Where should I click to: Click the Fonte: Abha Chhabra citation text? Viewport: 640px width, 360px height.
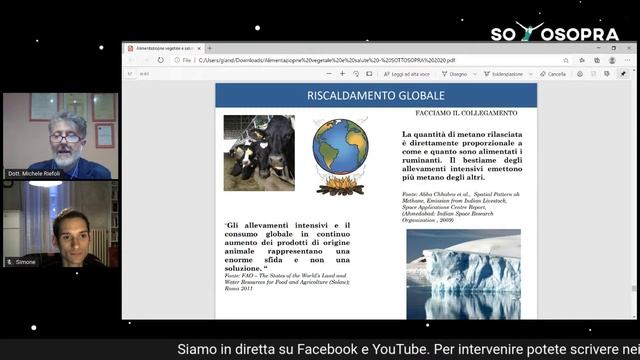[461, 207]
